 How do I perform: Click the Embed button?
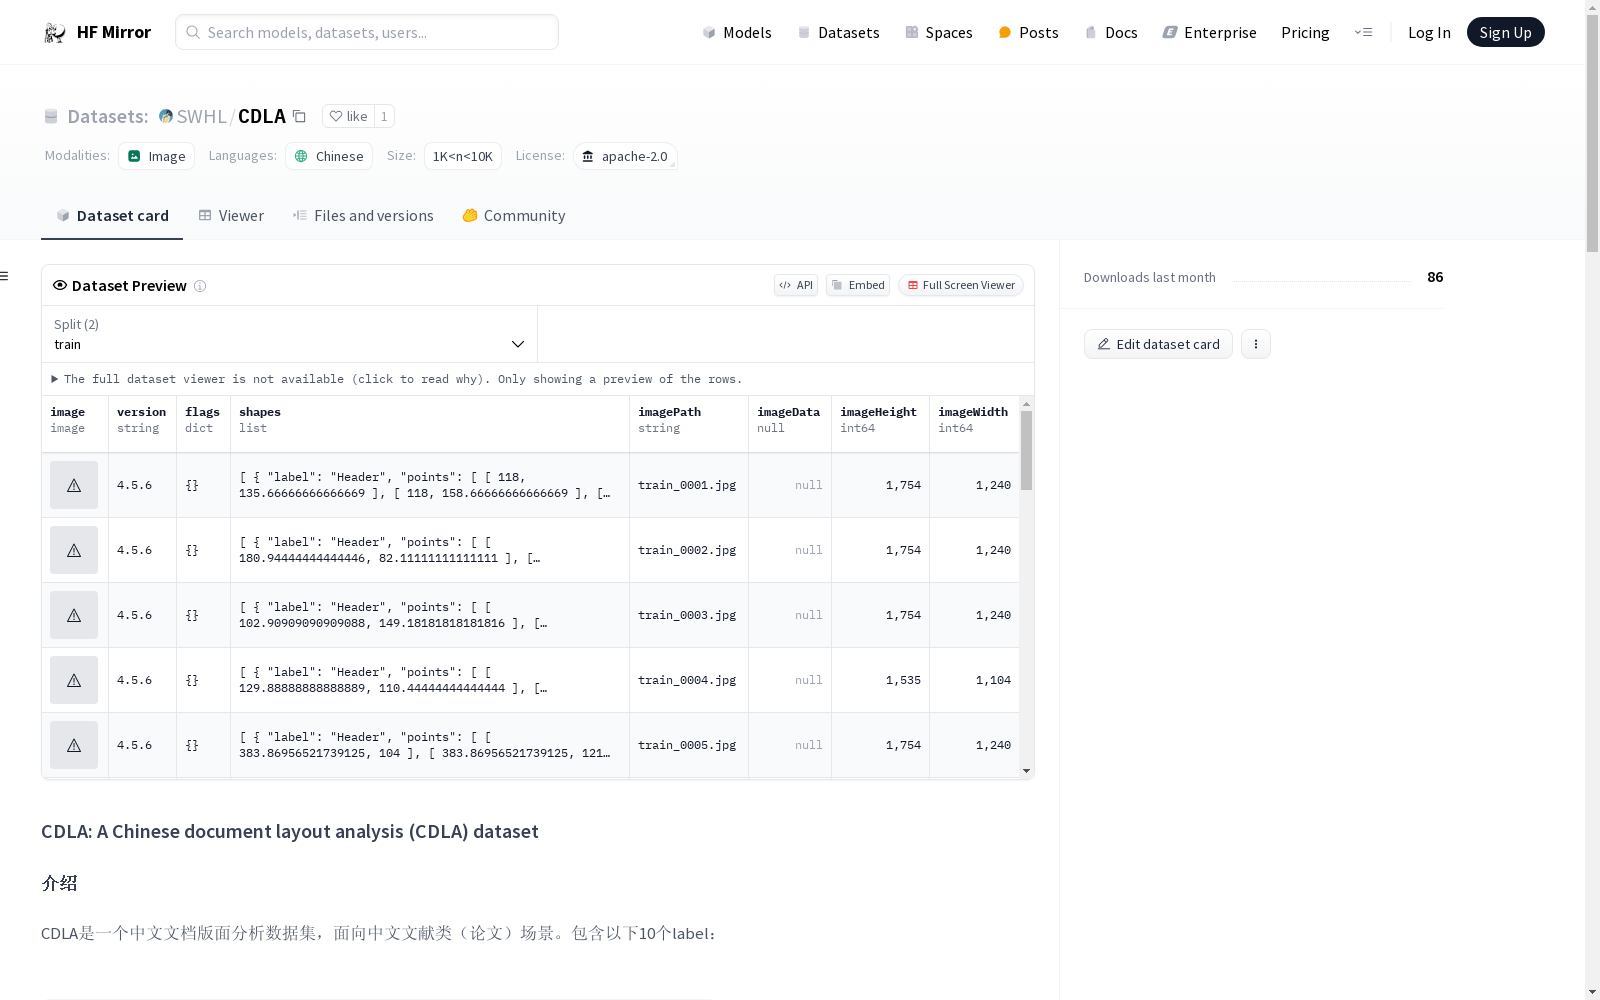tap(858, 285)
